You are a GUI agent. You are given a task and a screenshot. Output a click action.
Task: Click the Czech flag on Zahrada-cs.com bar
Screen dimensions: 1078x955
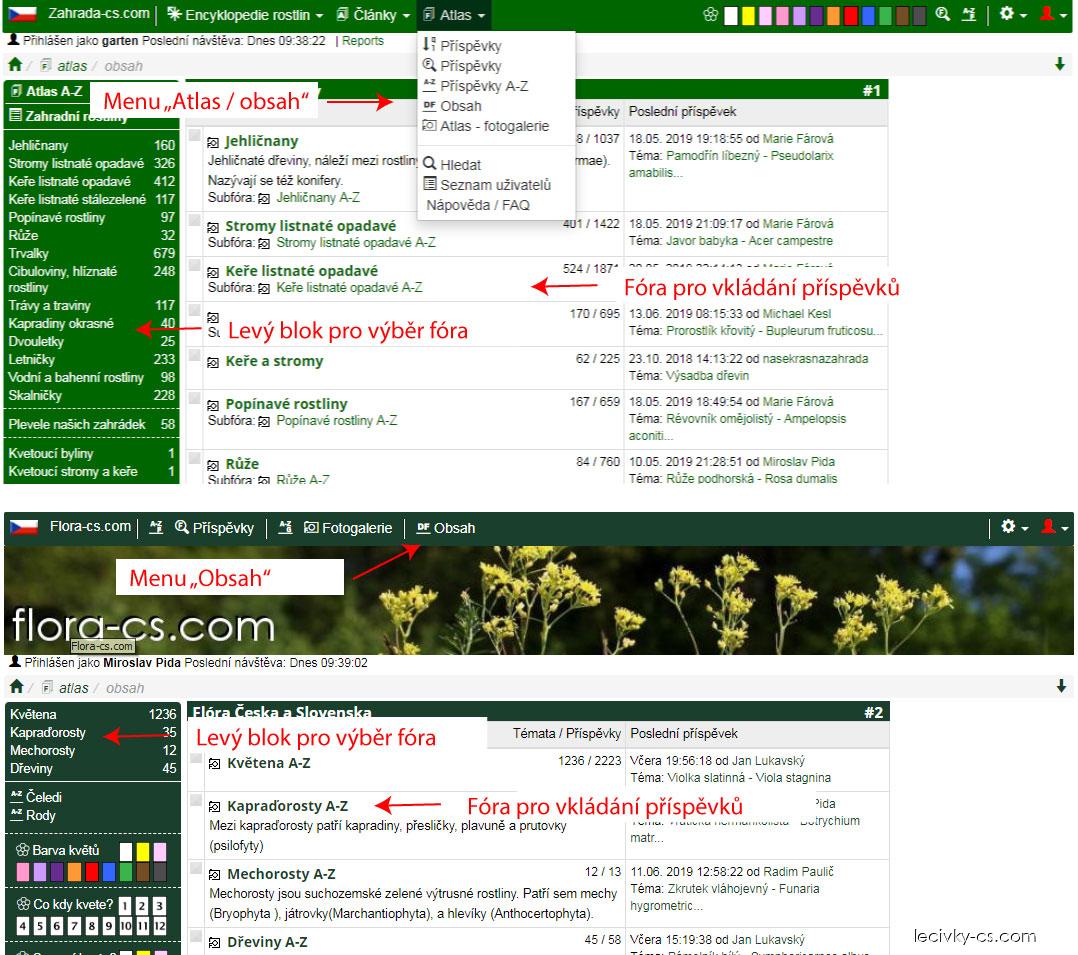click(23, 14)
